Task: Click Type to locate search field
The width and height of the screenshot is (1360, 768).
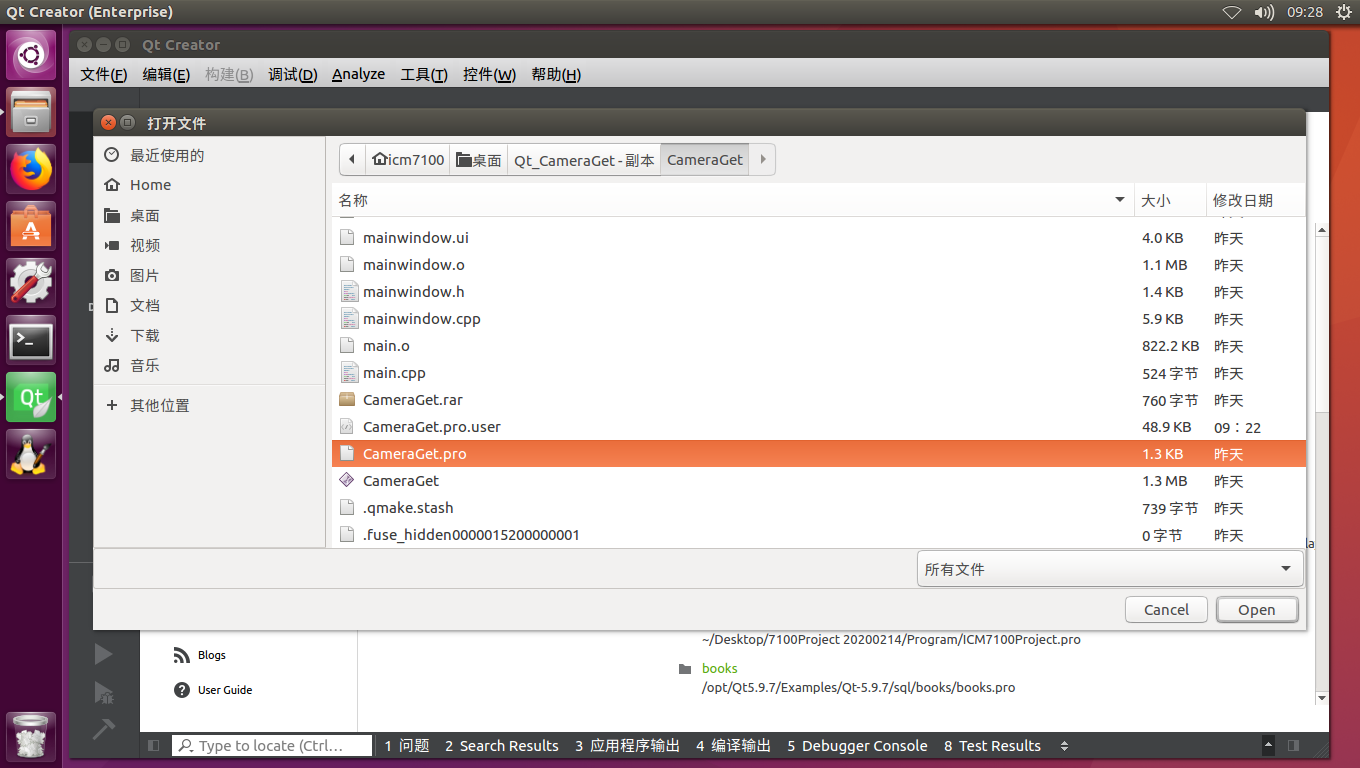Action: coord(272,746)
